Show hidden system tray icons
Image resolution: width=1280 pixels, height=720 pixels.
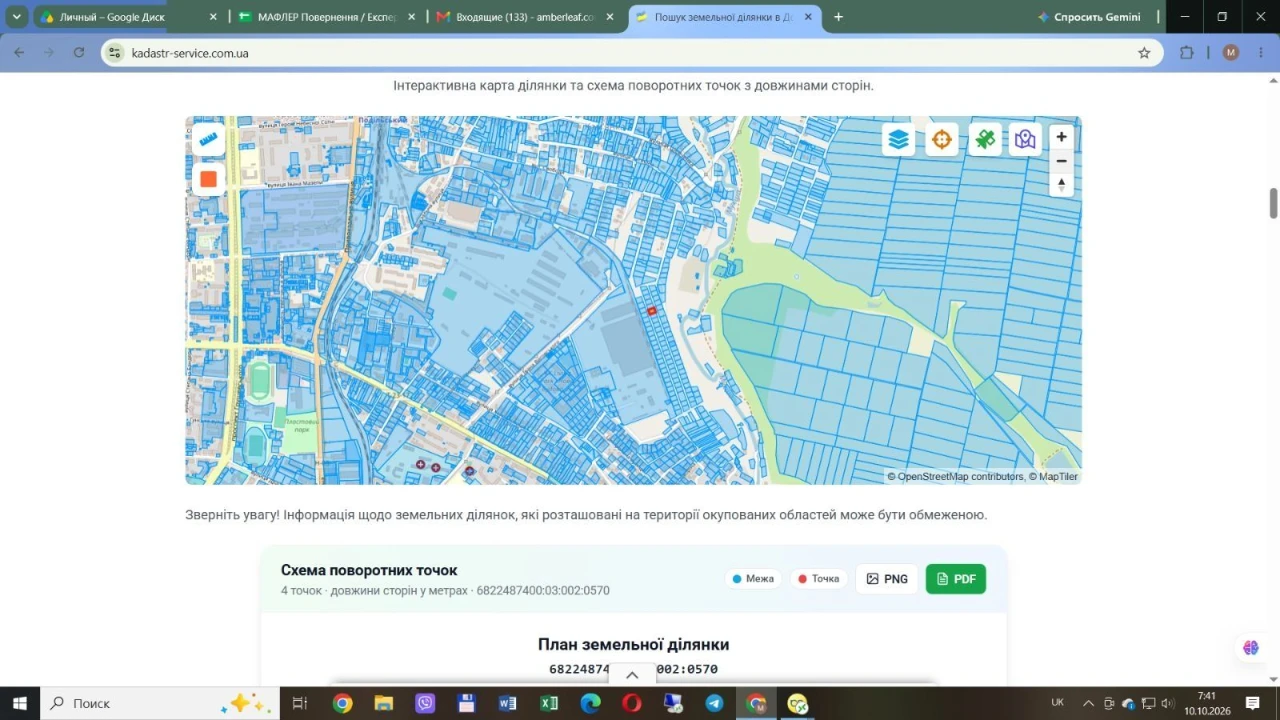click(x=1089, y=703)
